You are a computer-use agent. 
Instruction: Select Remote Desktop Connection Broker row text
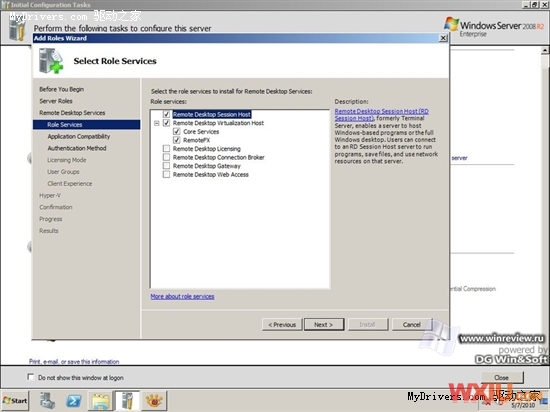tap(219, 157)
